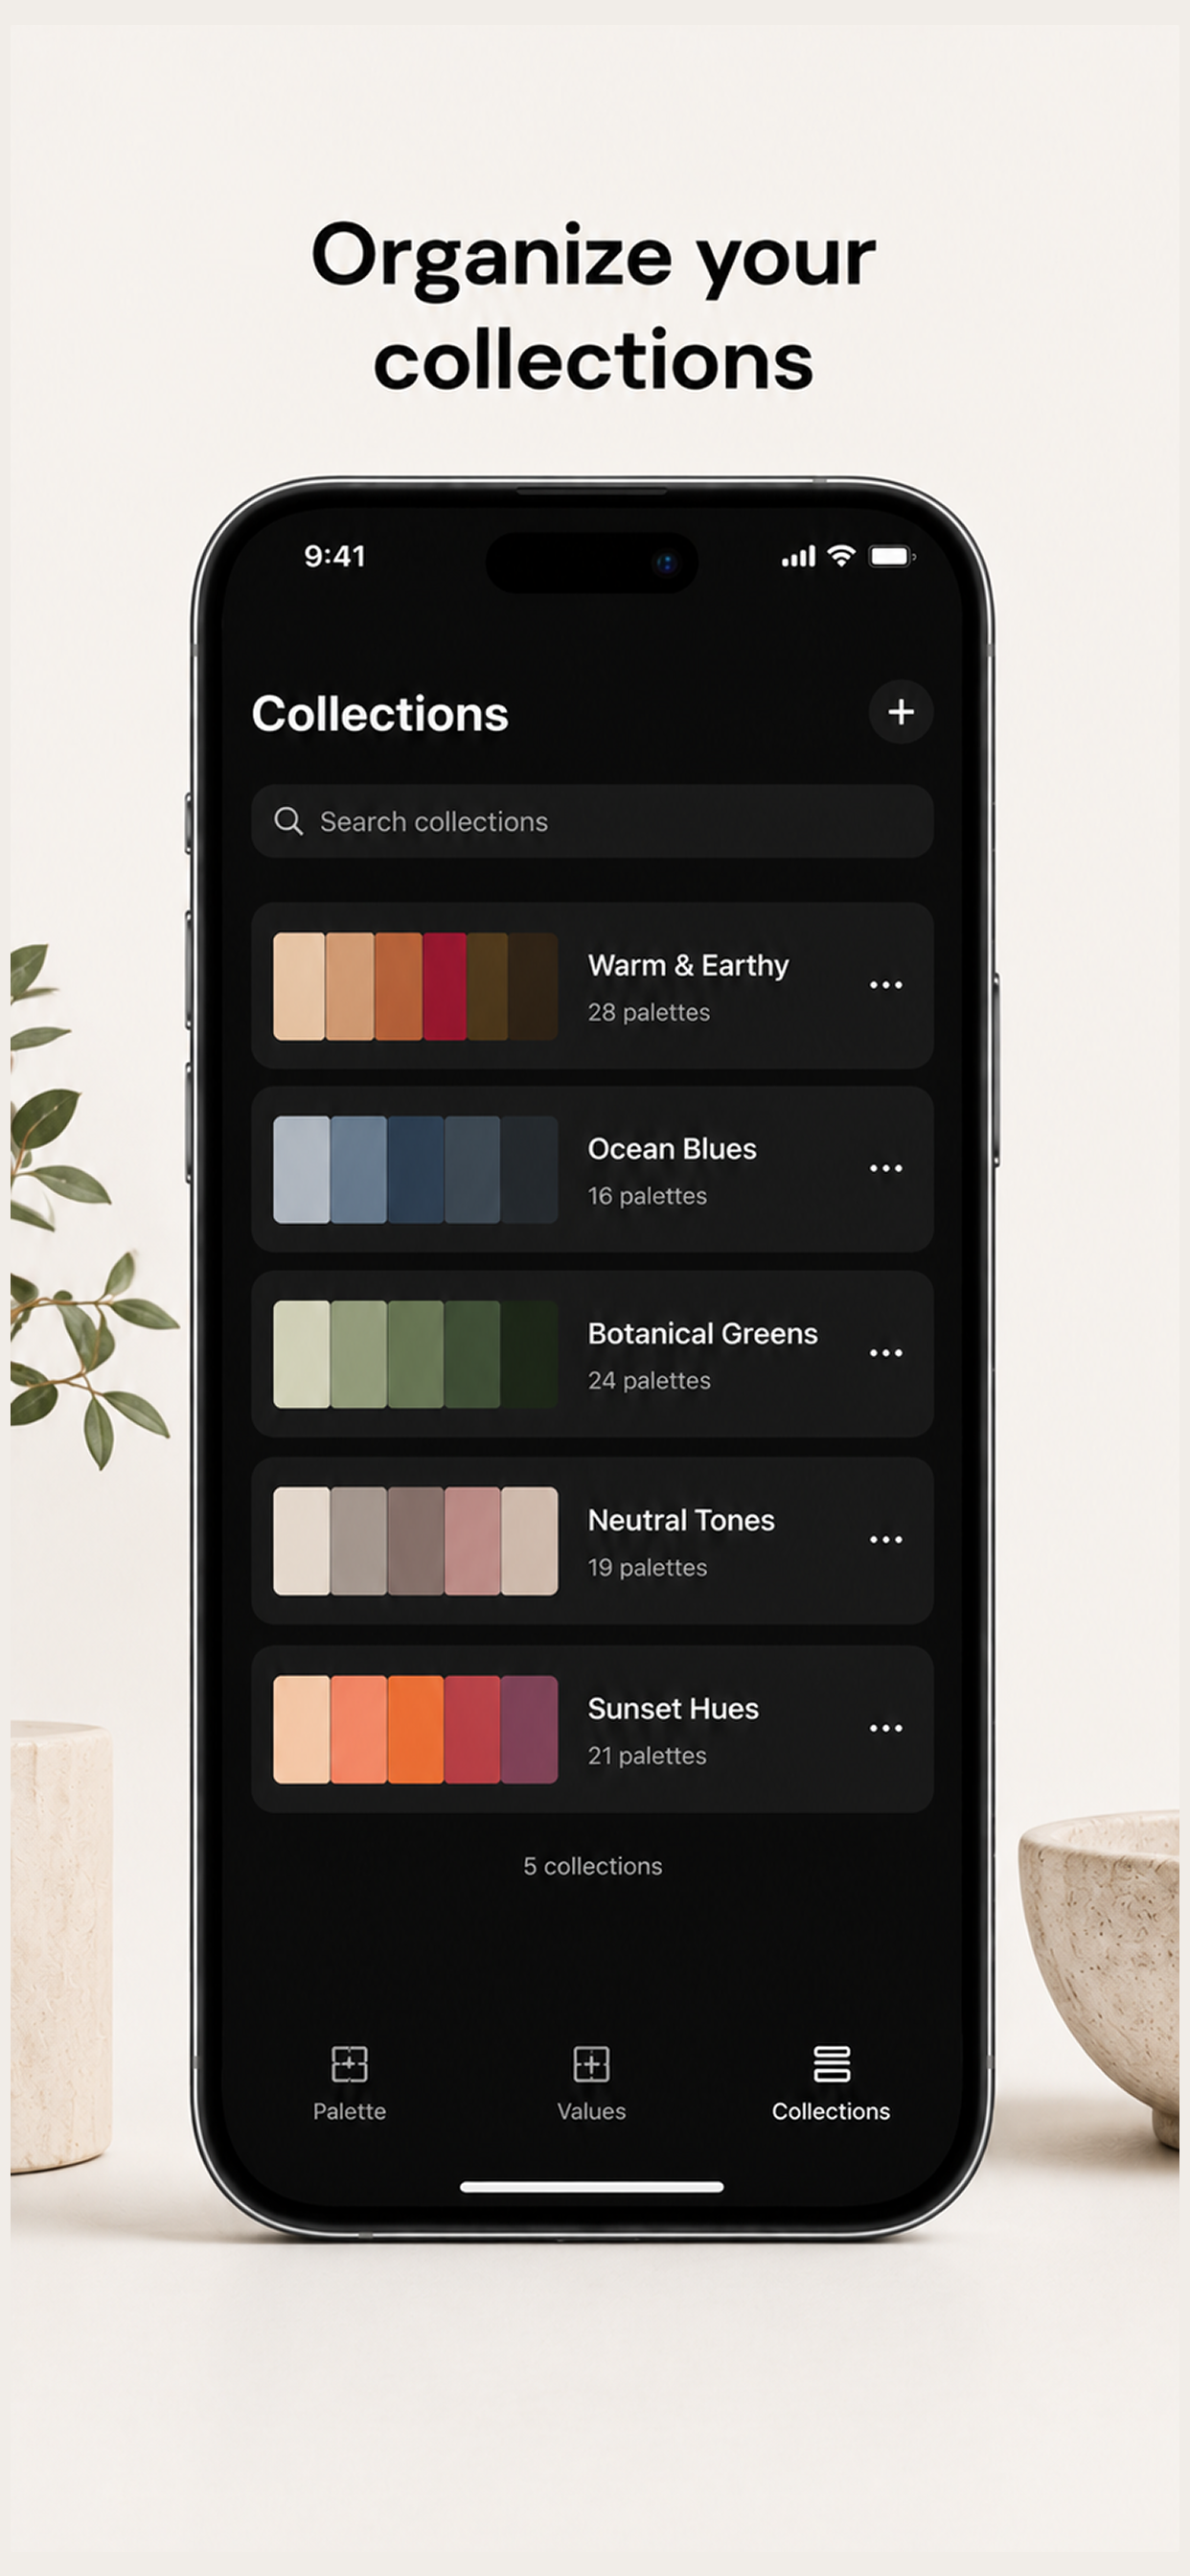Pick the bright orange swatch in Sunset Hues
The image size is (1190, 2576).
[415, 1729]
